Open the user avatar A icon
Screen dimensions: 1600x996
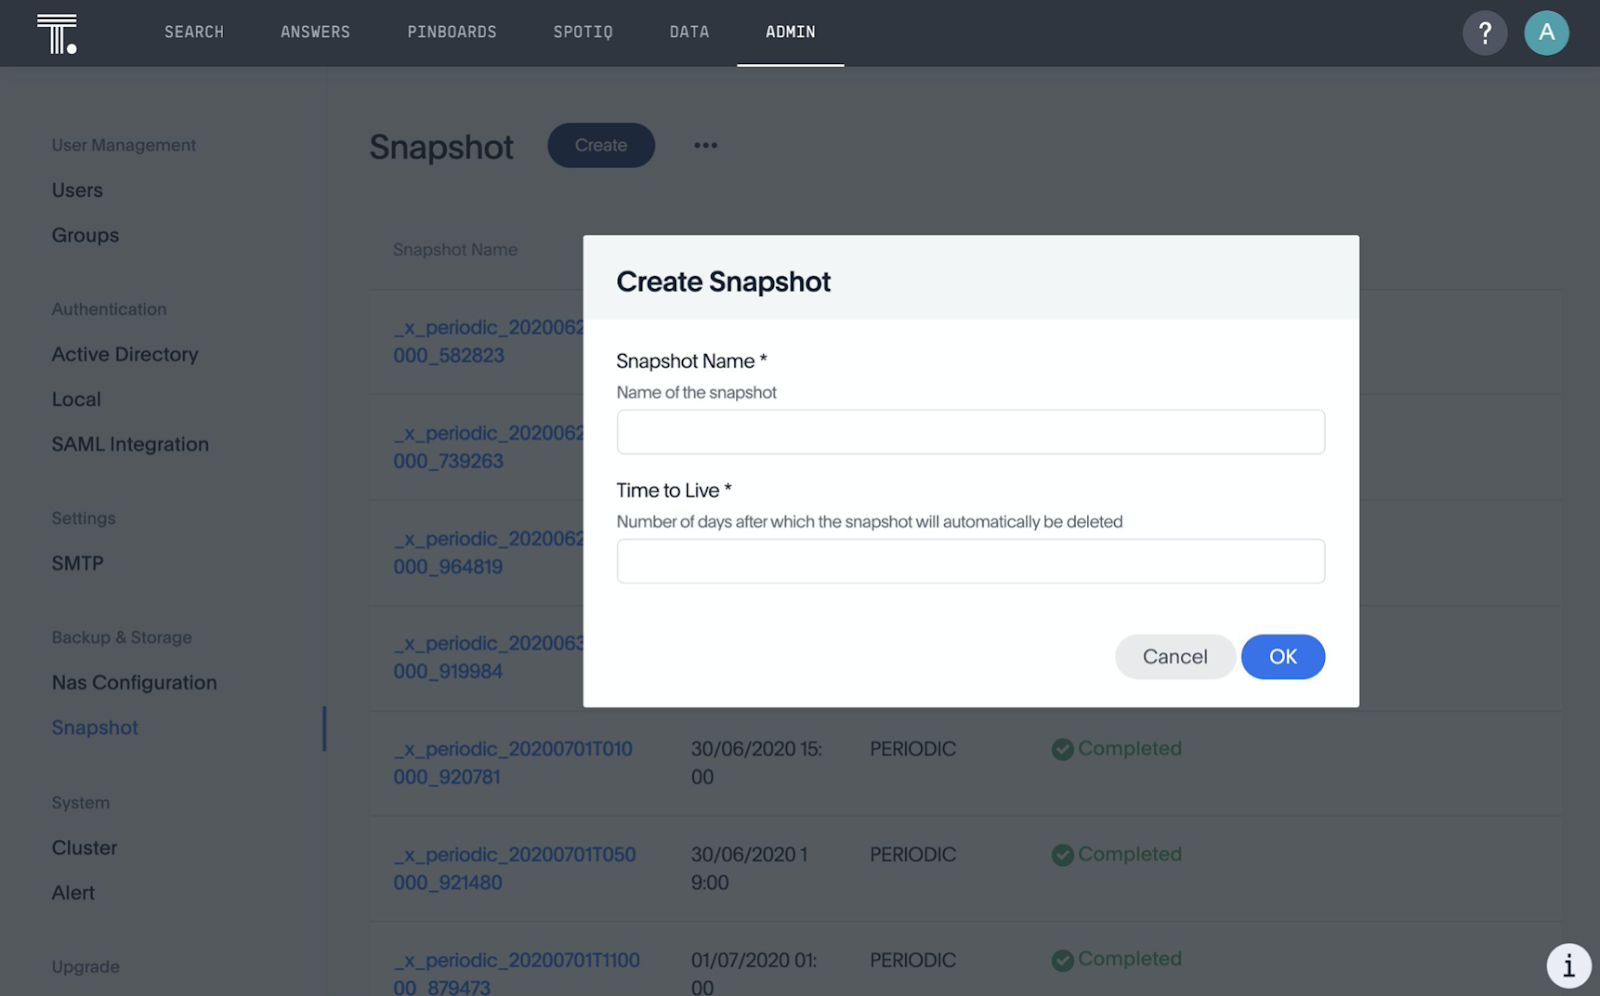point(1546,33)
